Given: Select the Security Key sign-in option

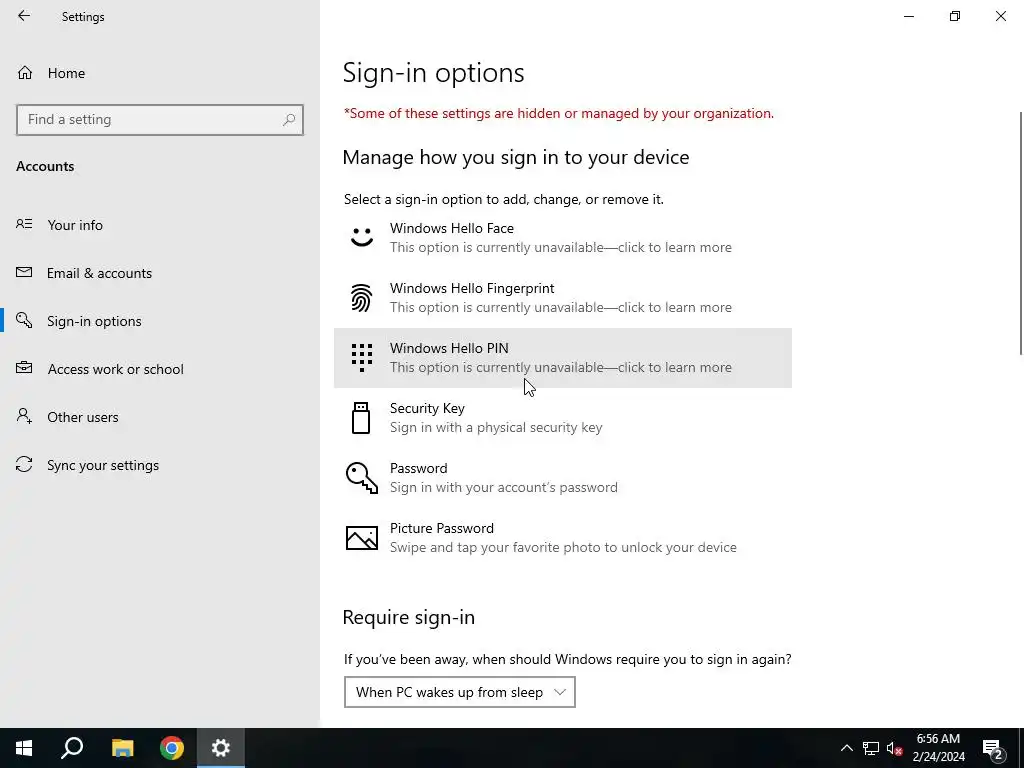Looking at the screenshot, I should click(x=563, y=418).
